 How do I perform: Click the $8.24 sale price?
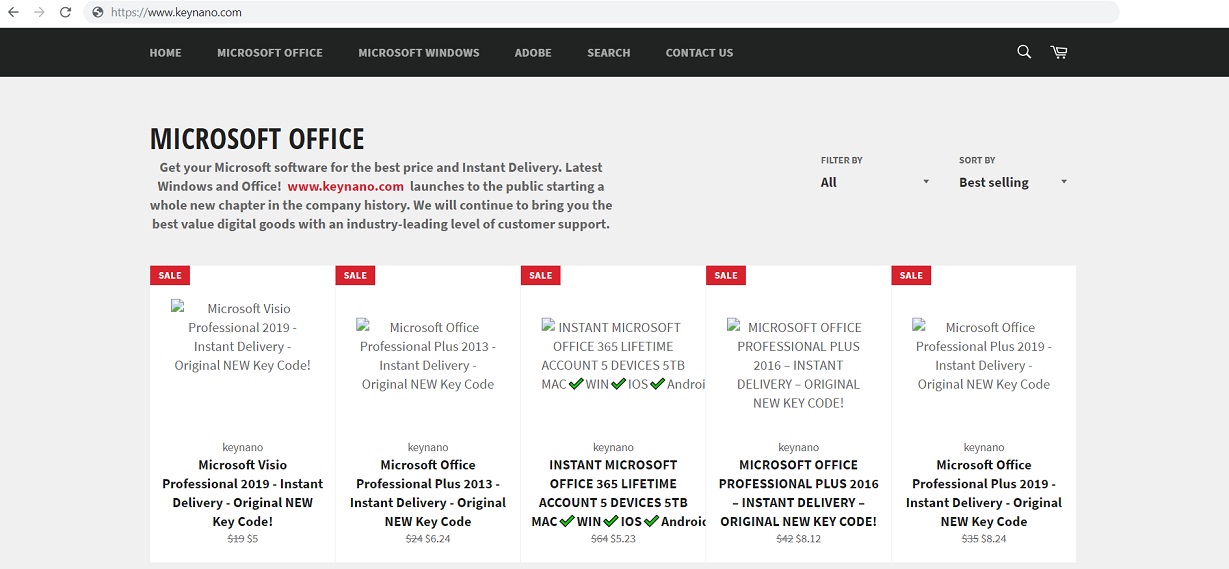coord(994,539)
